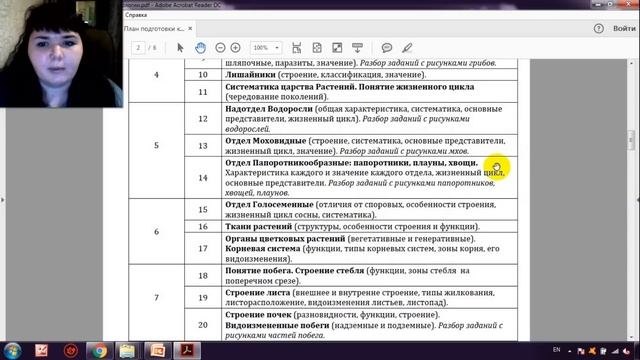Show hidden system tray icons arrow
The width and height of the screenshot is (640, 360).
[x=570, y=351]
